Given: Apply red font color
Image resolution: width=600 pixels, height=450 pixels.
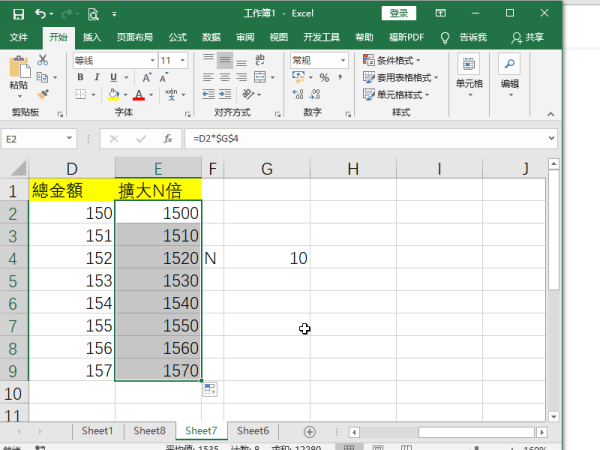Looking at the screenshot, I should [139, 95].
